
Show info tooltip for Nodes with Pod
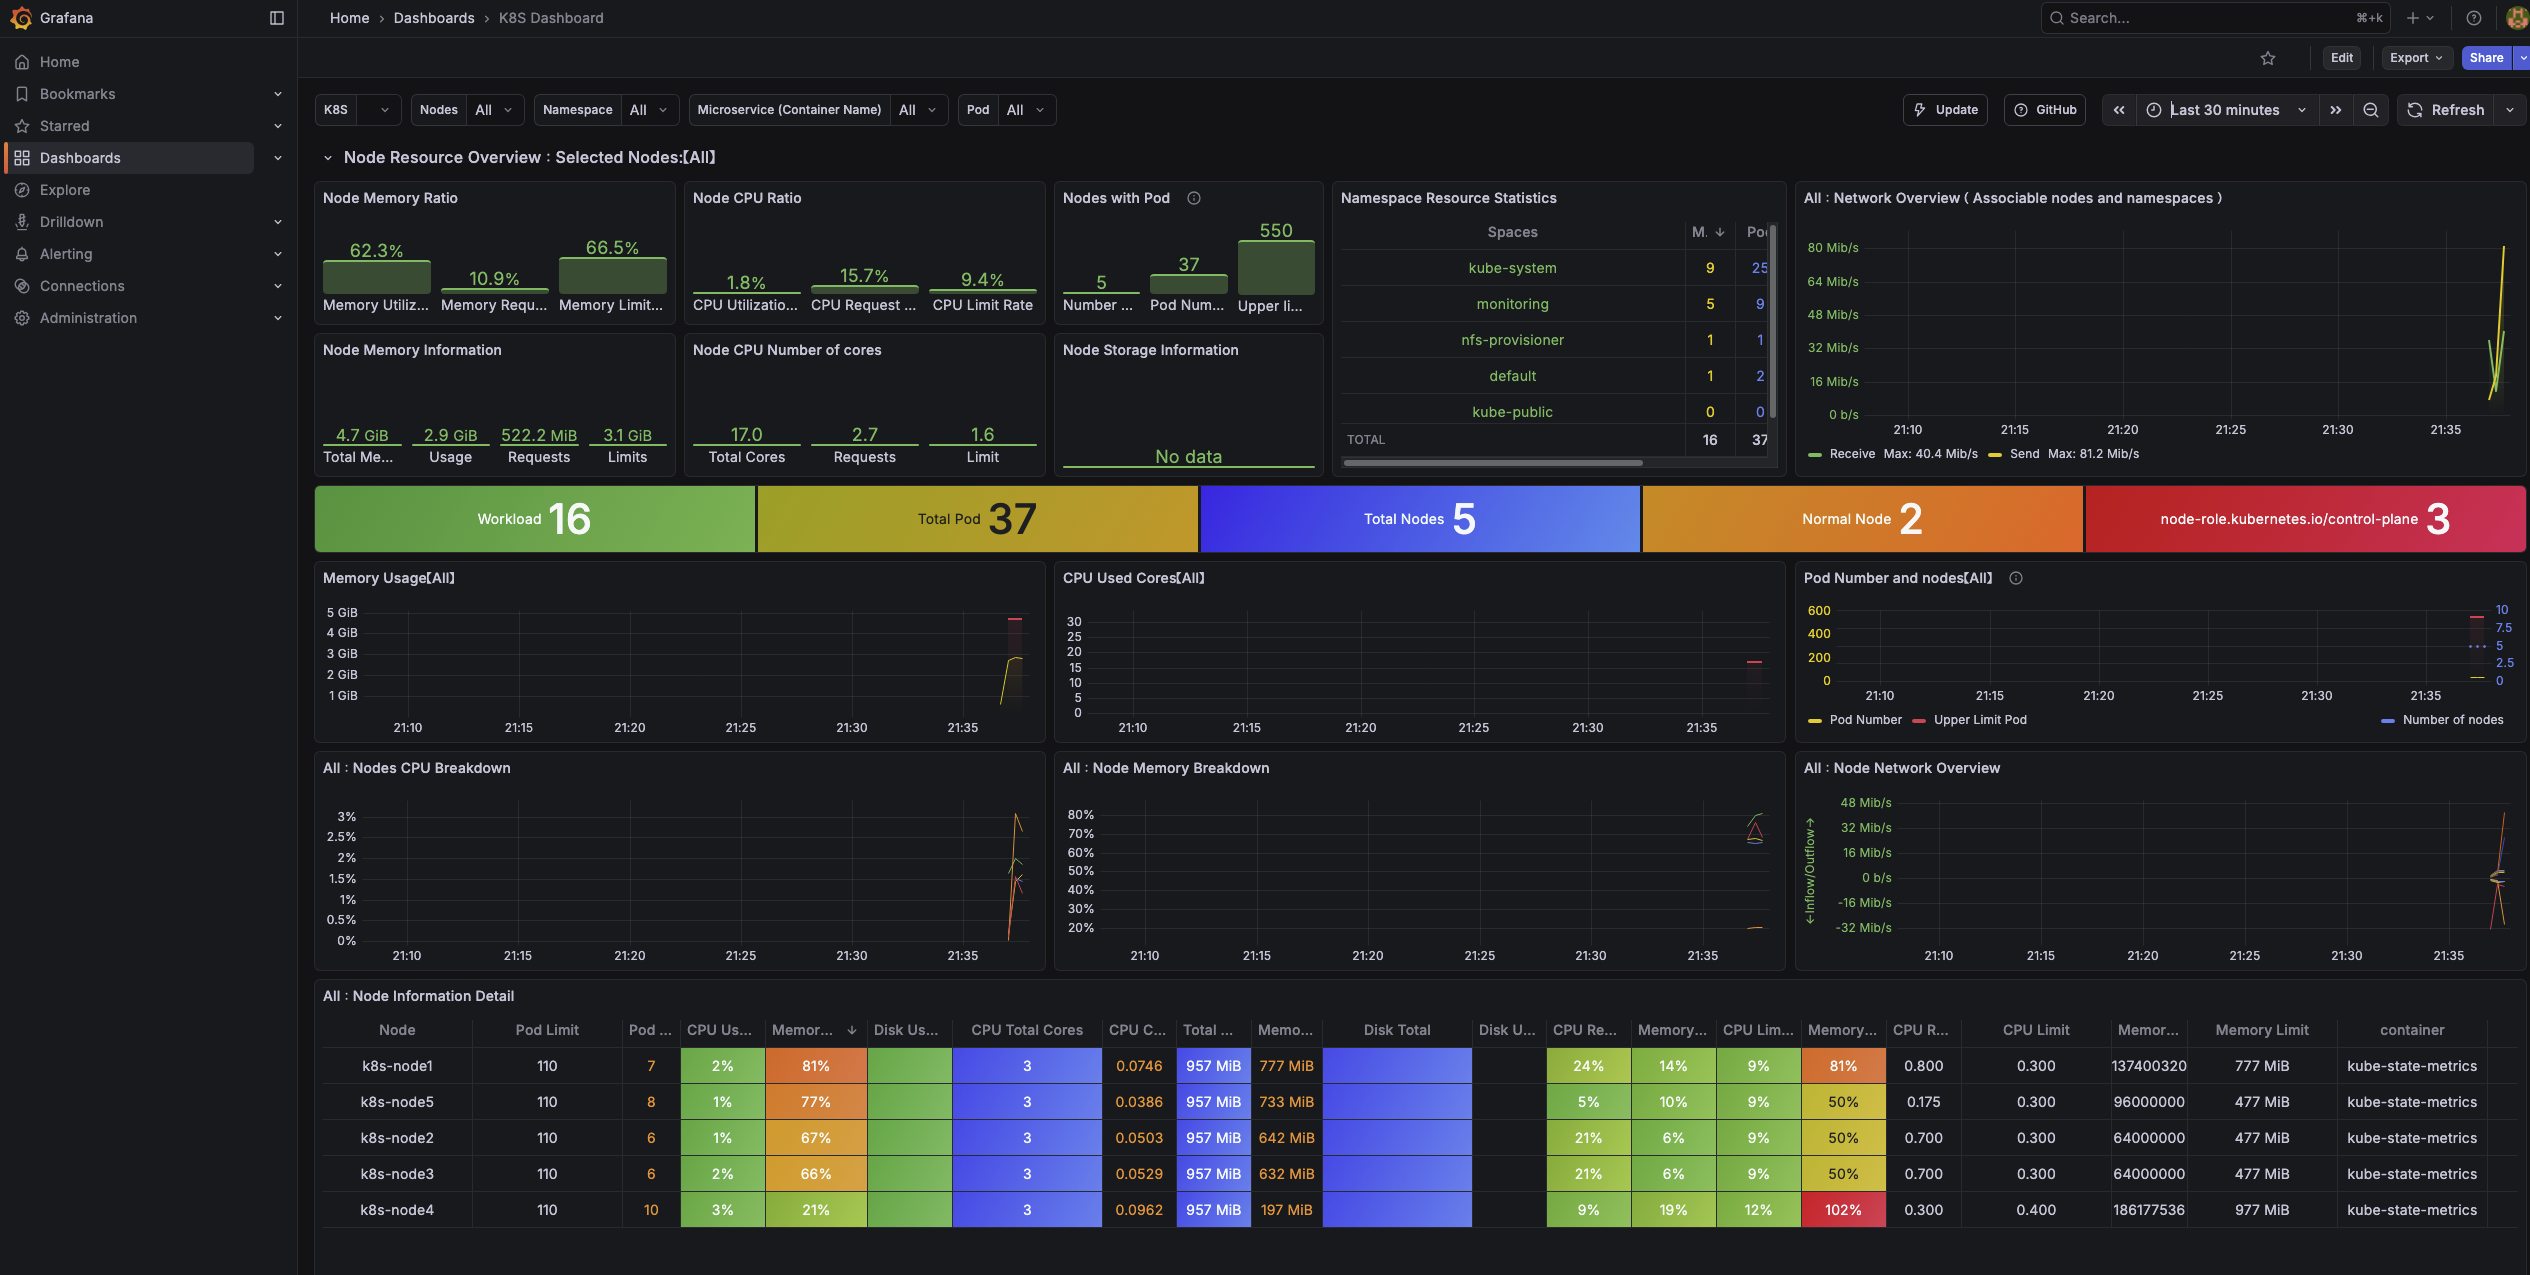pyautogui.click(x=1194, y=198)
